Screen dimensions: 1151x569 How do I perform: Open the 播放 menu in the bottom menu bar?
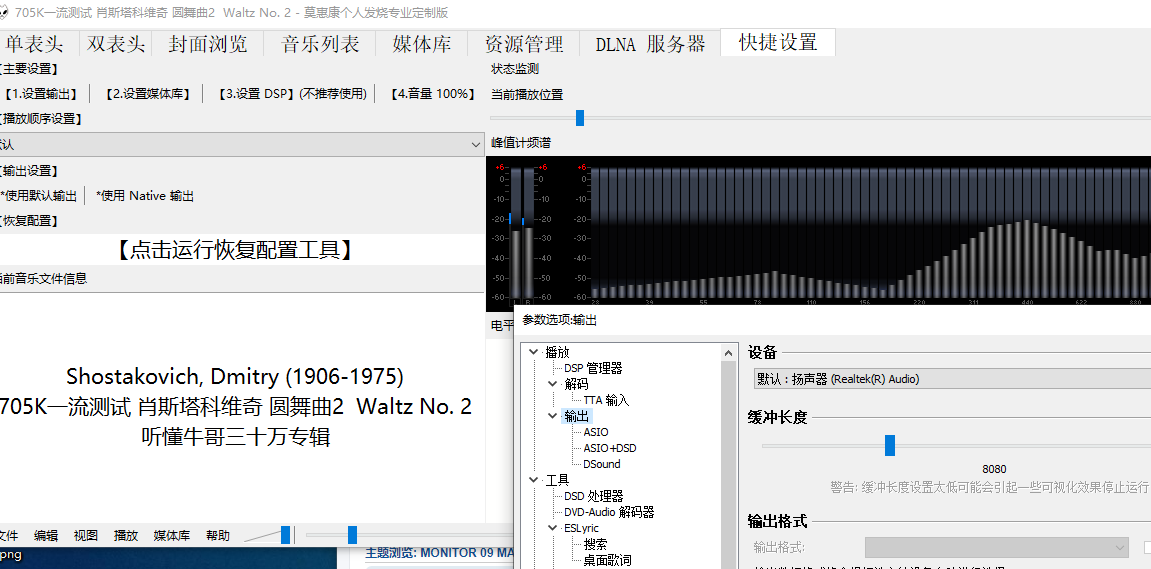126,536
